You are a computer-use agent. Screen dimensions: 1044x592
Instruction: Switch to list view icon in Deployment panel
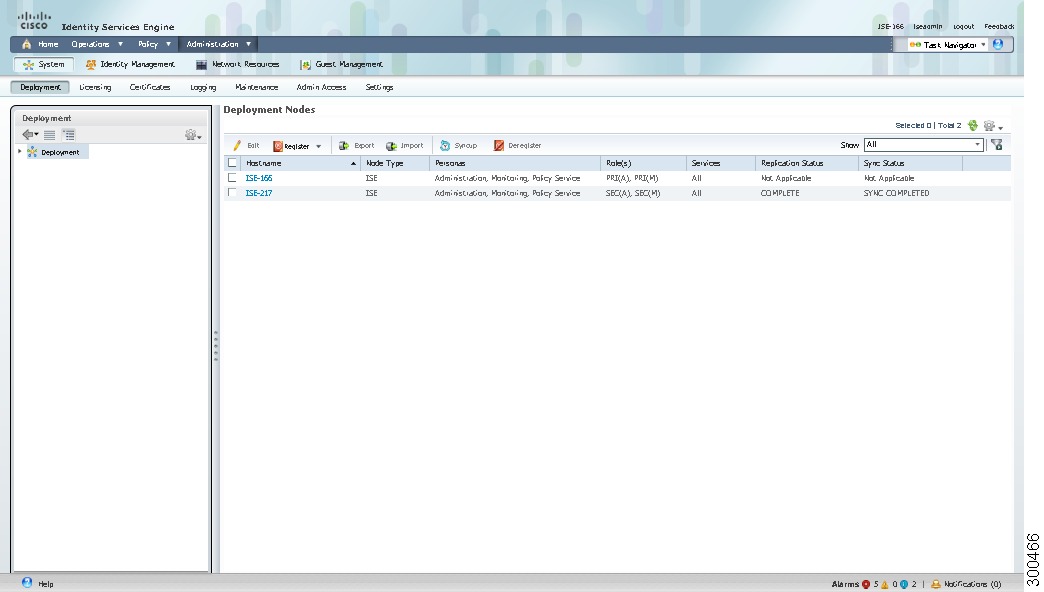coord(49,135)
